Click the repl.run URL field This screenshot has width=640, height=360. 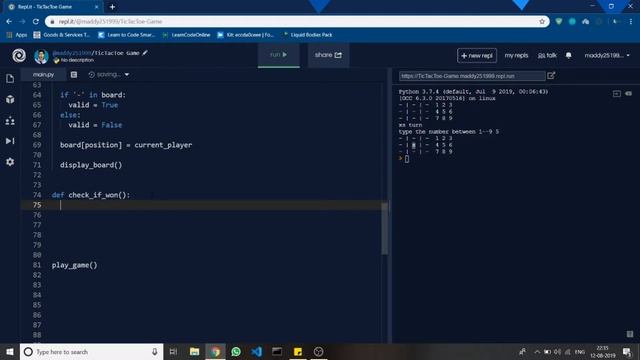[472, 76]
